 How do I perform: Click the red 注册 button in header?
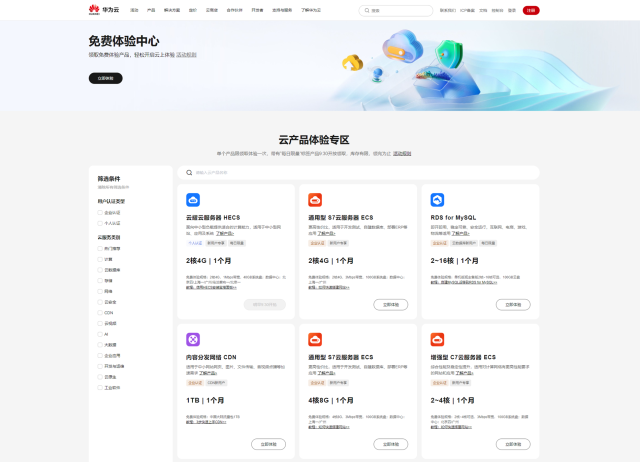[530, 10]
